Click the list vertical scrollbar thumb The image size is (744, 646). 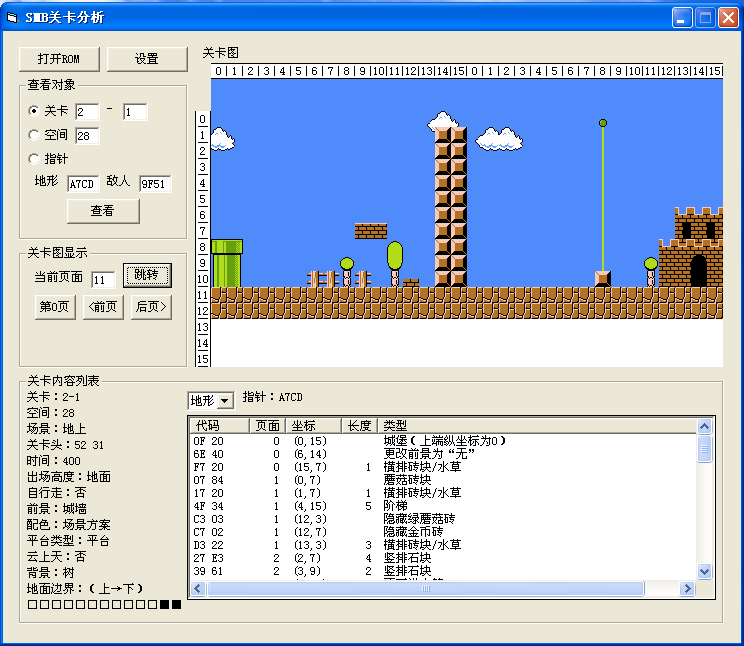[705, 449]
